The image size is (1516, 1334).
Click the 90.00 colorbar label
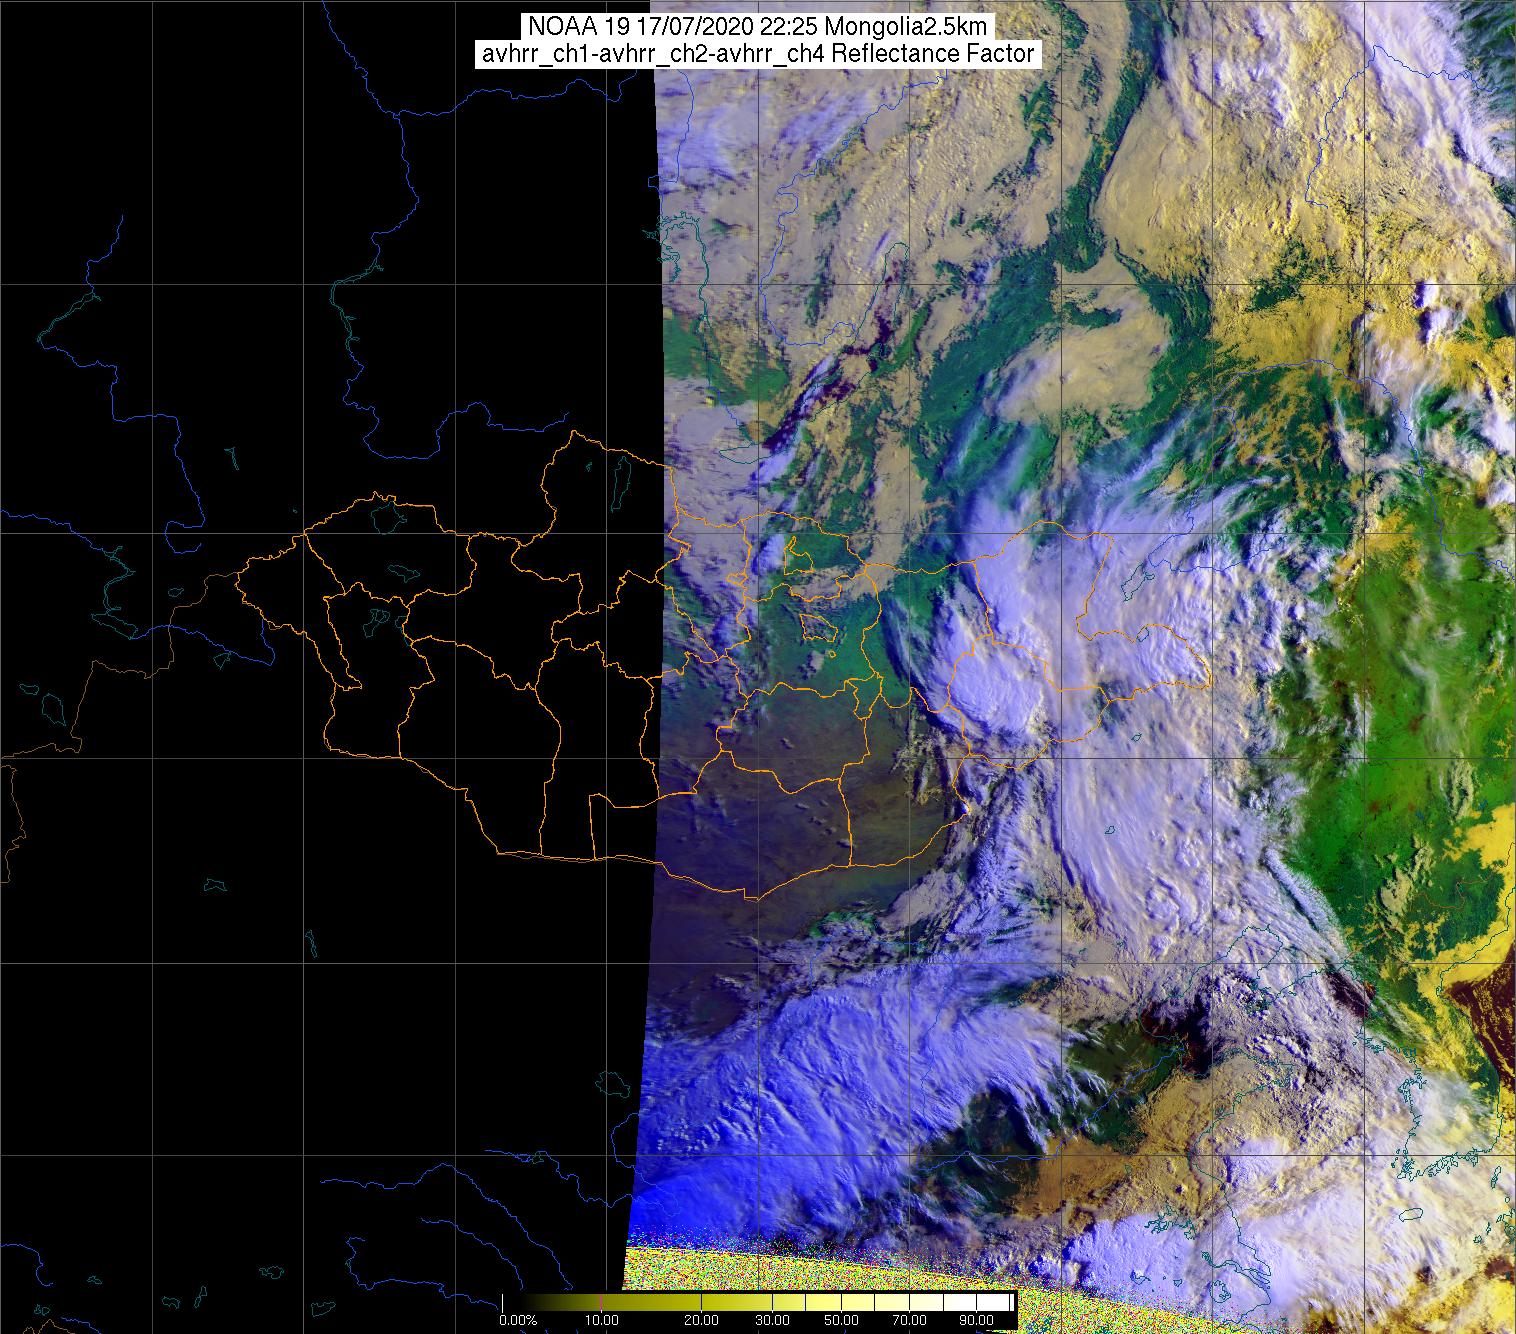coord(975,1321)
